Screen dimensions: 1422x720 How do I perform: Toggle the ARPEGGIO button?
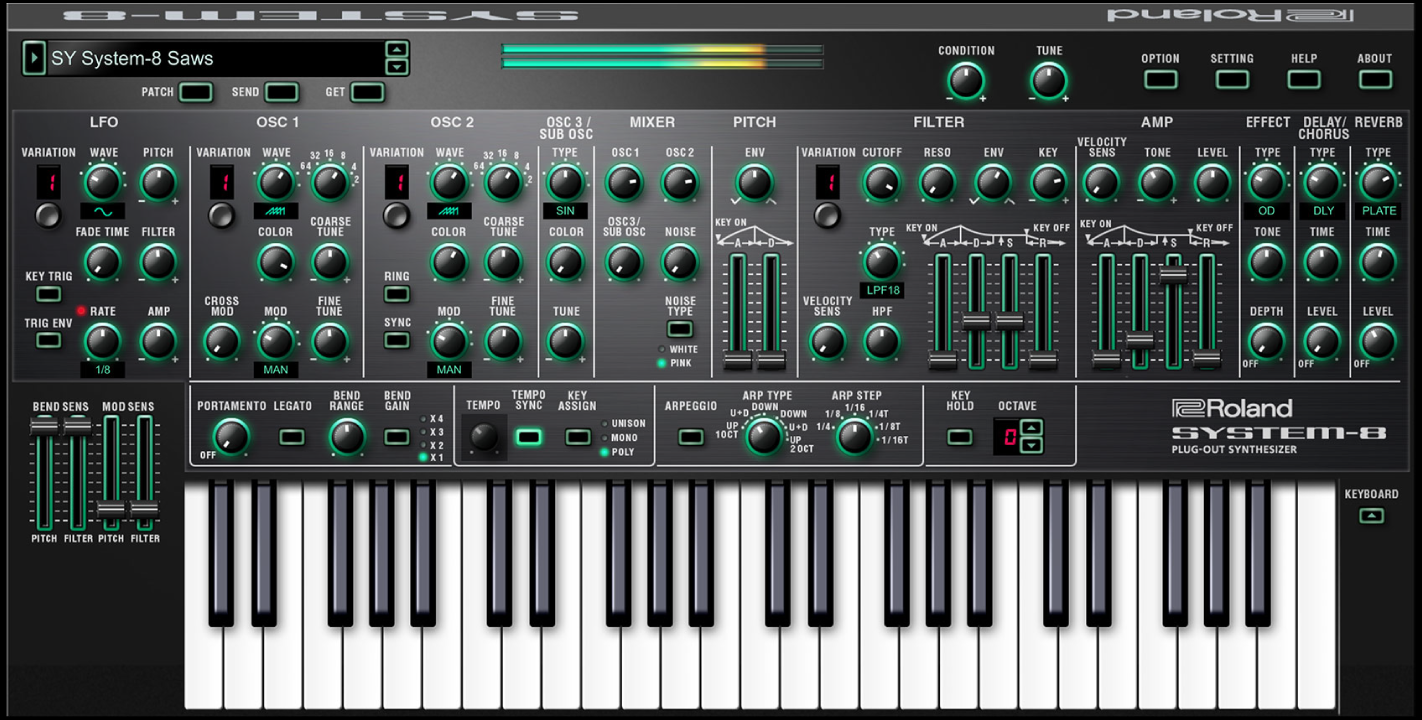pos(691,437)
